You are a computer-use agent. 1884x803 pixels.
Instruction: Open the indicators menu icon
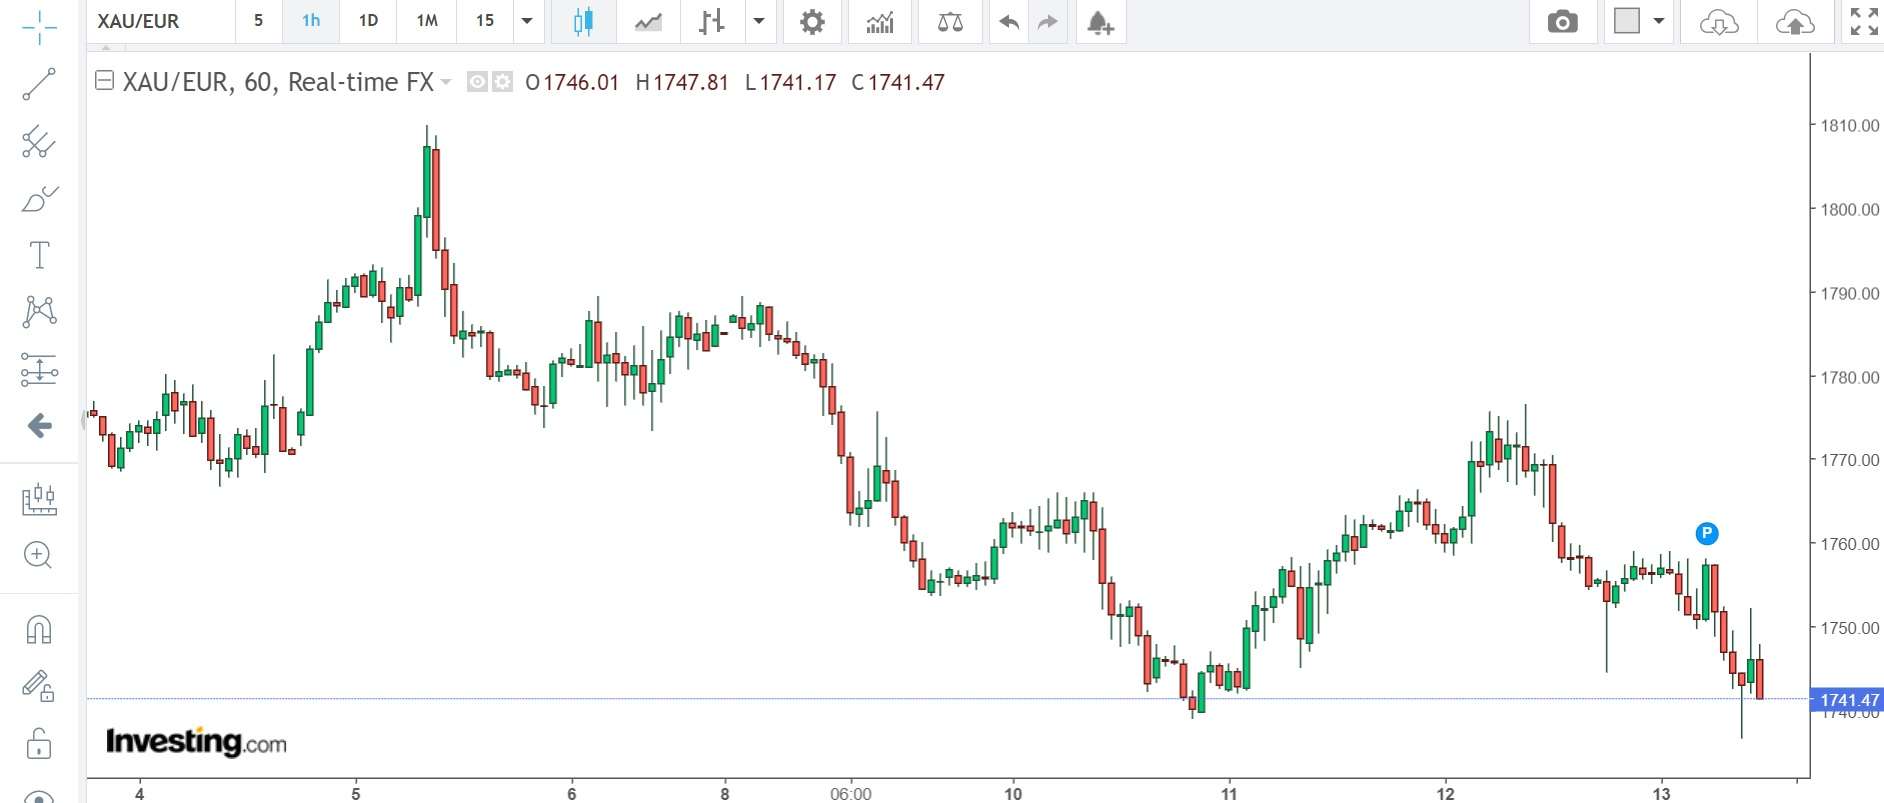tap(879, 22)
